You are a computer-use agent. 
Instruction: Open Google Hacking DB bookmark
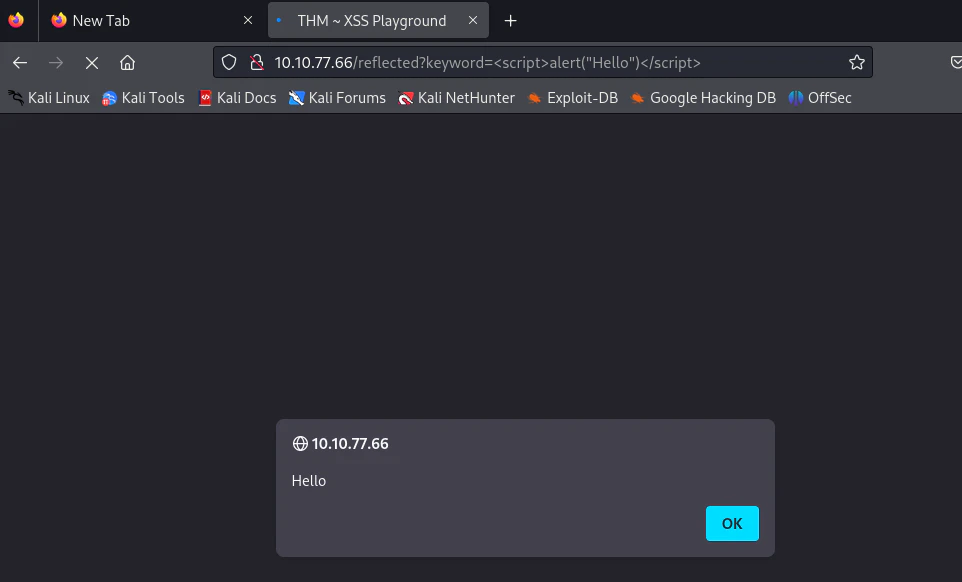(703, 98)
